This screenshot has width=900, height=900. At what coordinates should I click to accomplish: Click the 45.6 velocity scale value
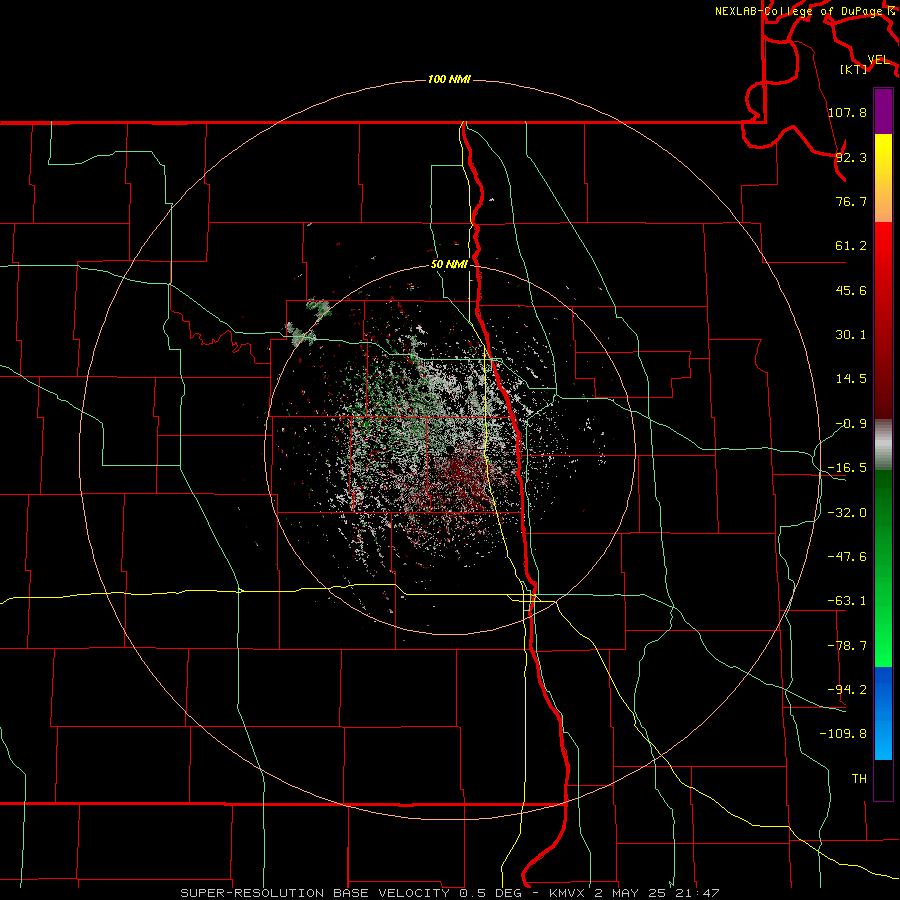coord(851,290)
